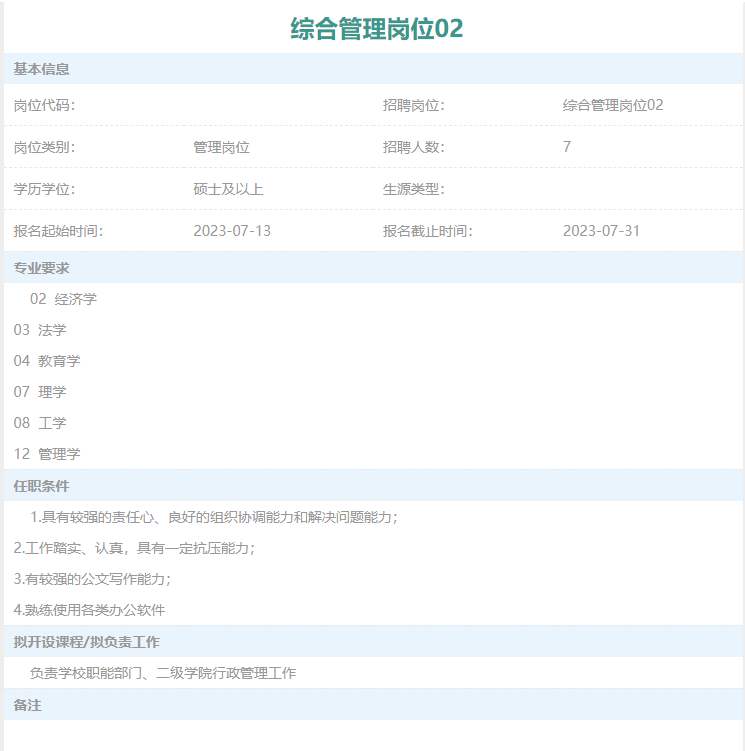Screen dimensions: 745x751
Task: Select the recruitment count 7
Action: (567, 147)
